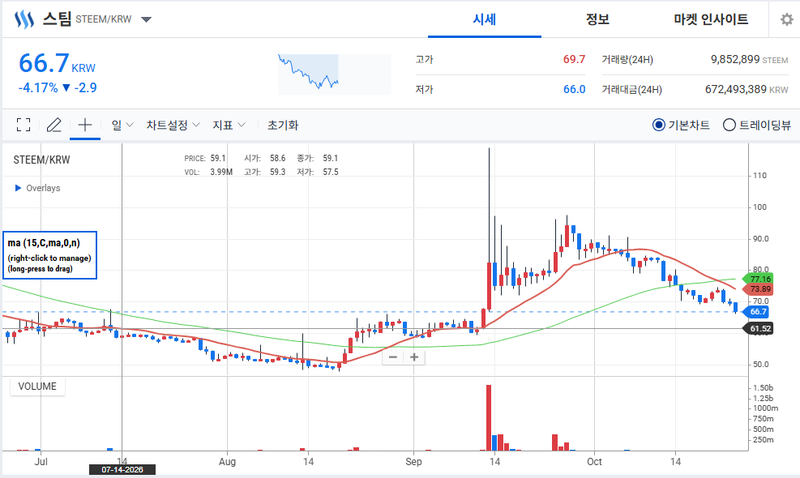Zoom in chart with plus button

pyautogui.click(x=414, y=357)
